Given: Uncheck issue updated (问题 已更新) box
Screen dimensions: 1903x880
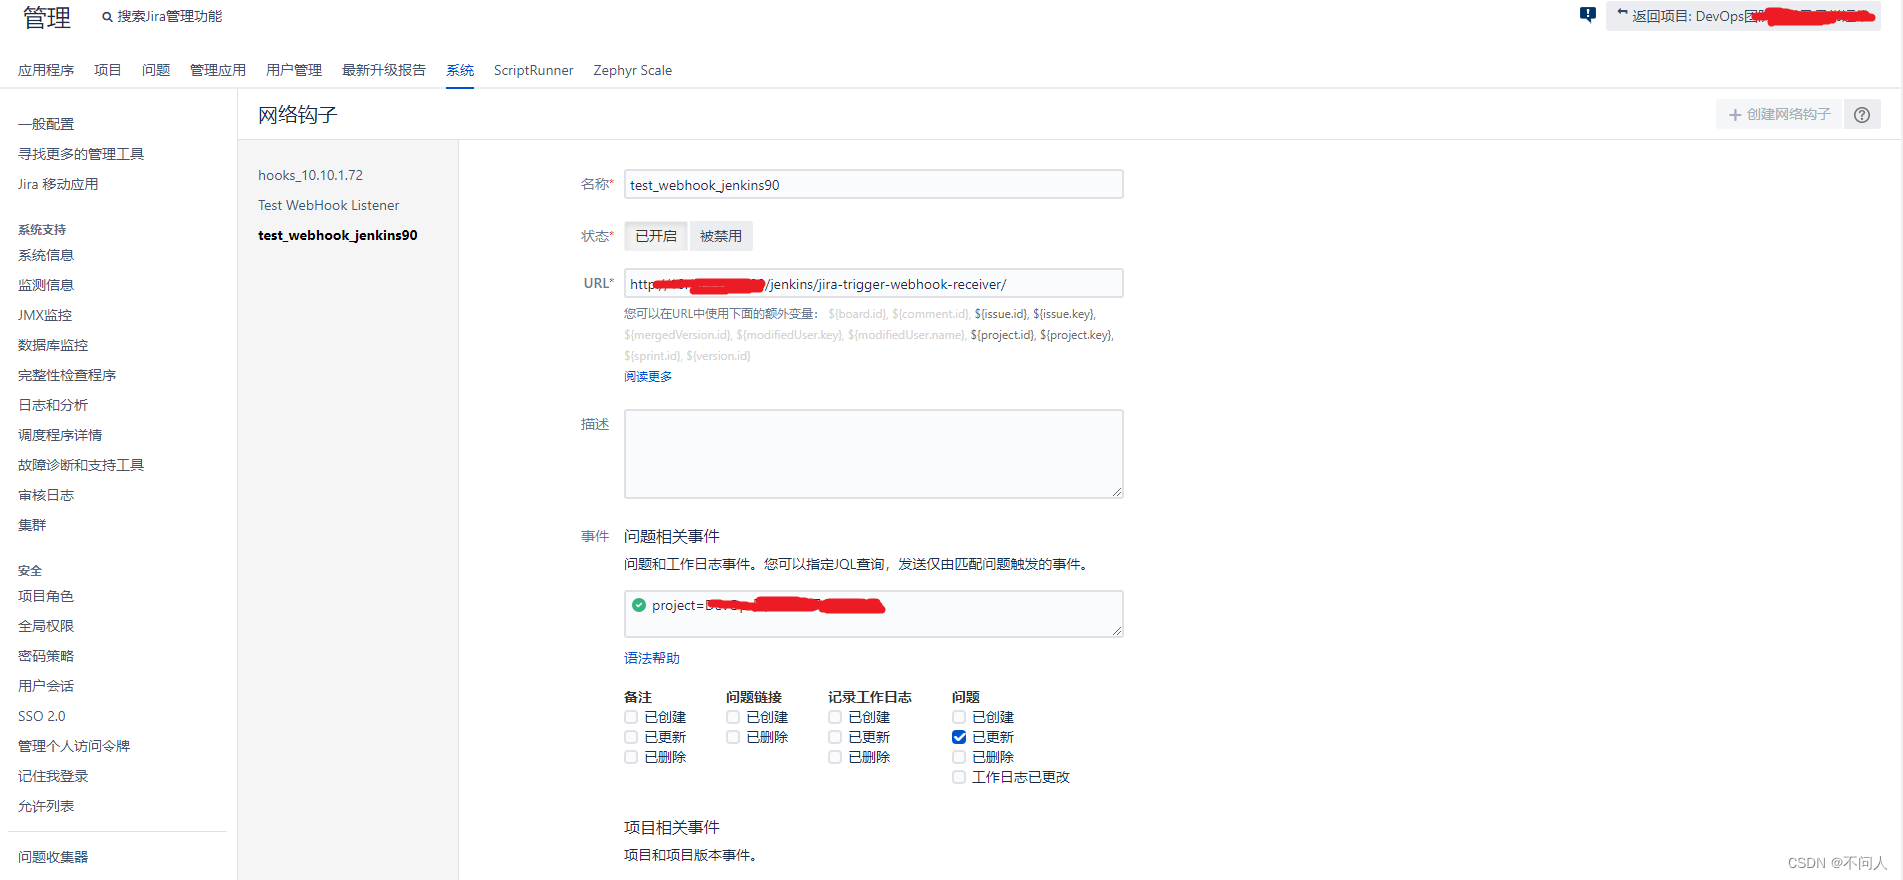Looking at the screenshot, I should (959, 737).
